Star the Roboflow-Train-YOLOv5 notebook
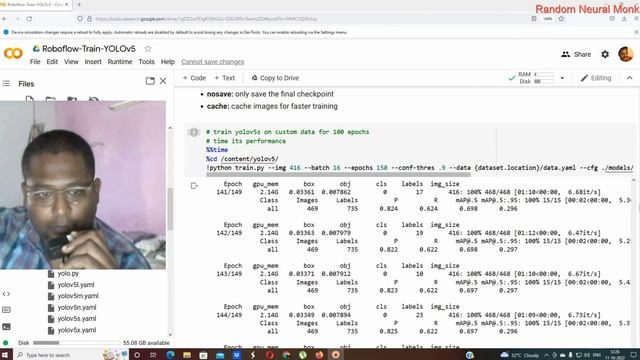The height and width of the screenshot is (360, 640). 148,49
